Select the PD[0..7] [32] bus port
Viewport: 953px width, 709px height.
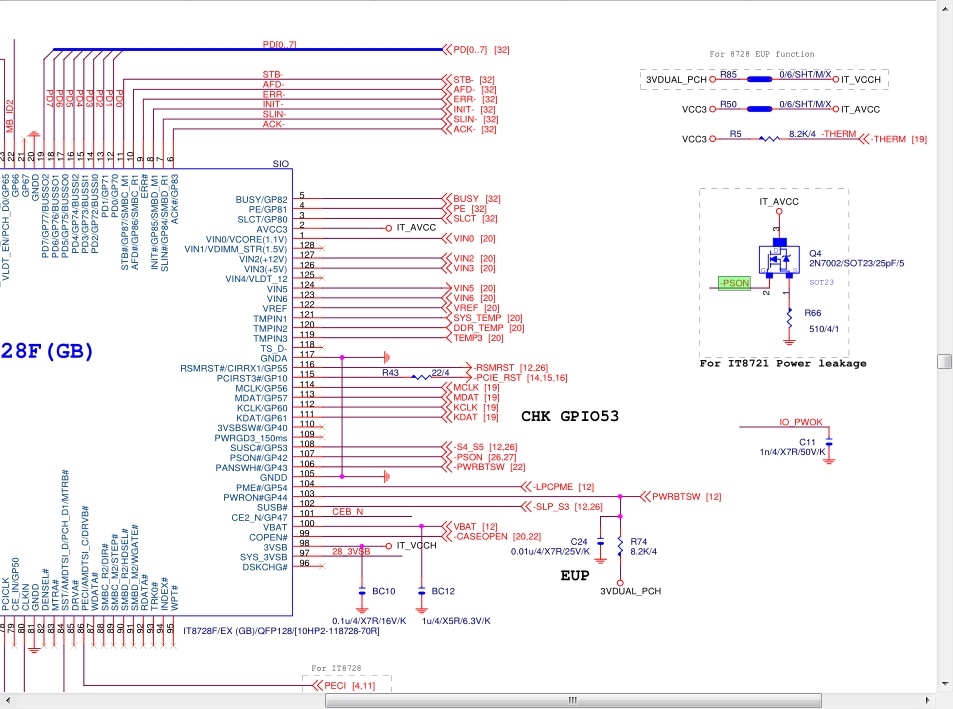point(476,49)
